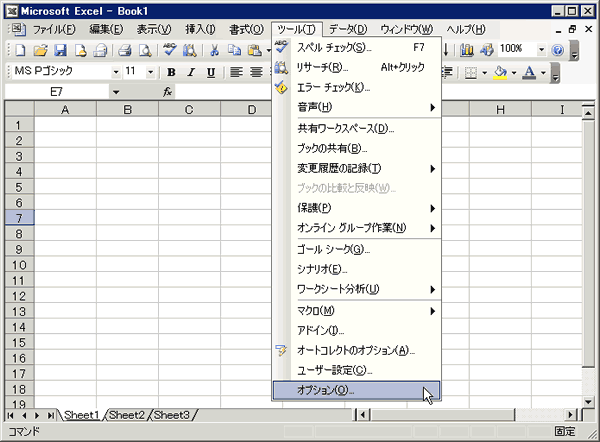
Task: Open the Font Color dropdown arrow
Action: 543,72
